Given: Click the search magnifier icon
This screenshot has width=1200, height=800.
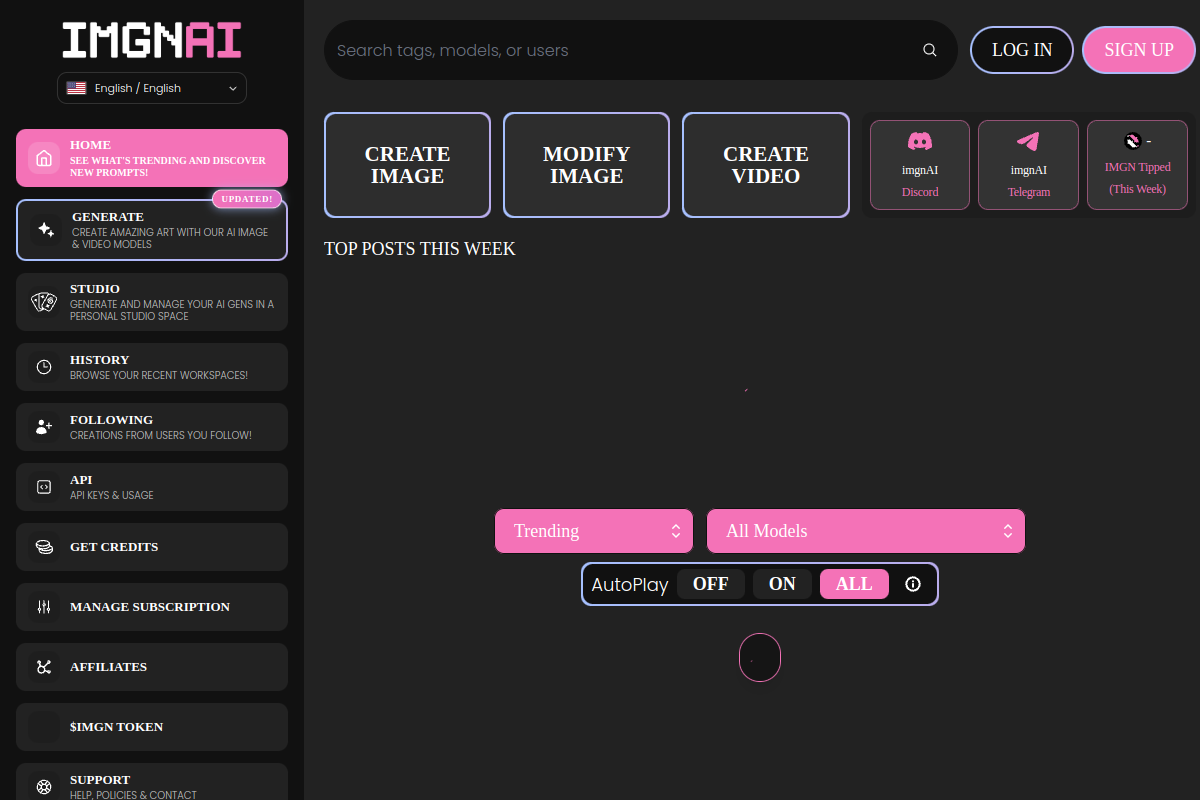Looking at the screenshot, I should point(930,50).
